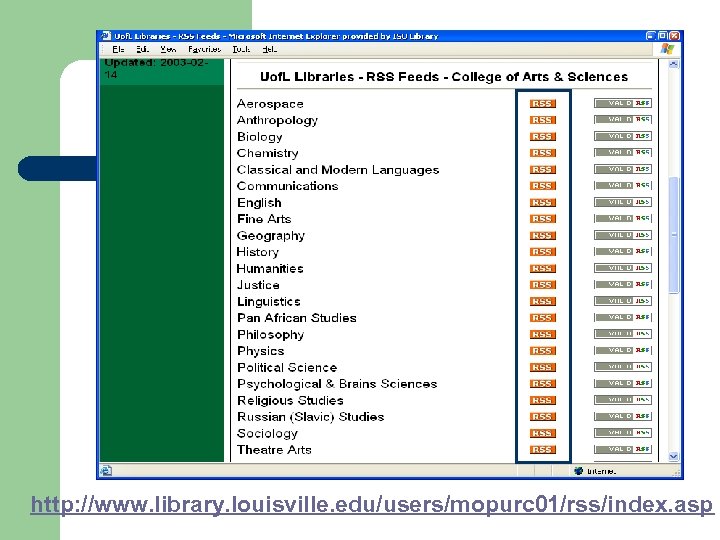Open the View menu
This screenshot has width=720, height=540.
point(169,49)
